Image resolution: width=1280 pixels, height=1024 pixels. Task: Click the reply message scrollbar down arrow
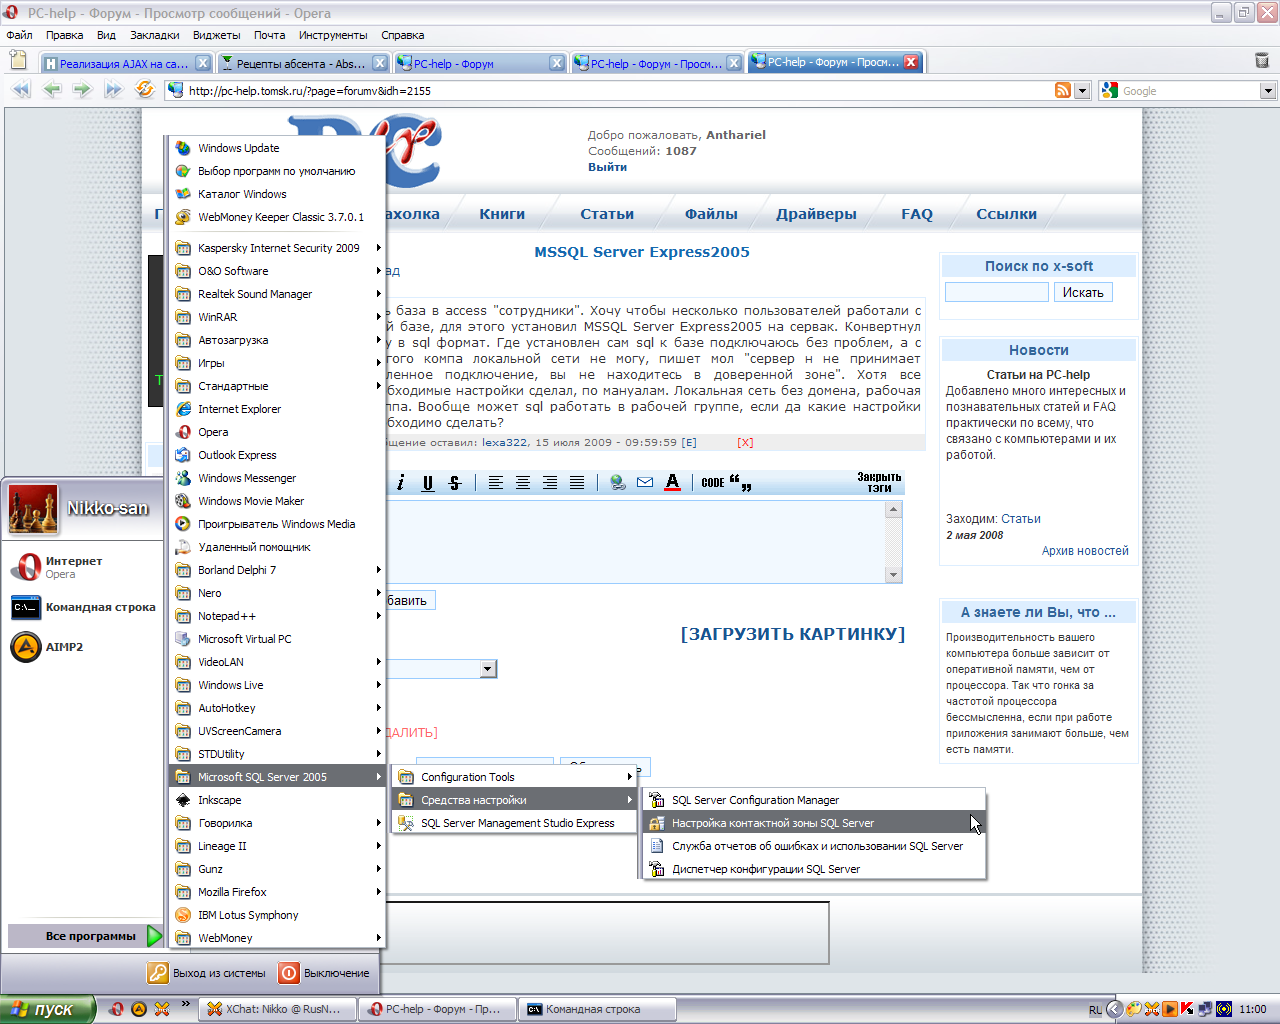894,575
